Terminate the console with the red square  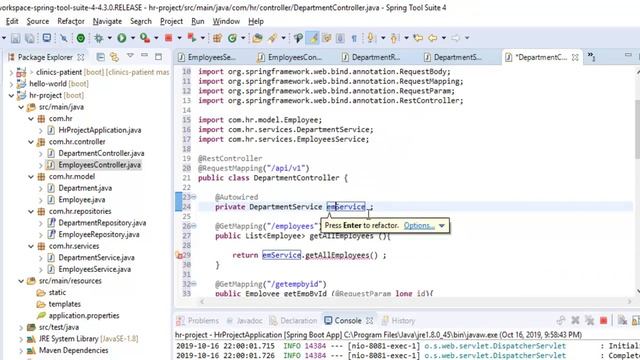[603, 321]
